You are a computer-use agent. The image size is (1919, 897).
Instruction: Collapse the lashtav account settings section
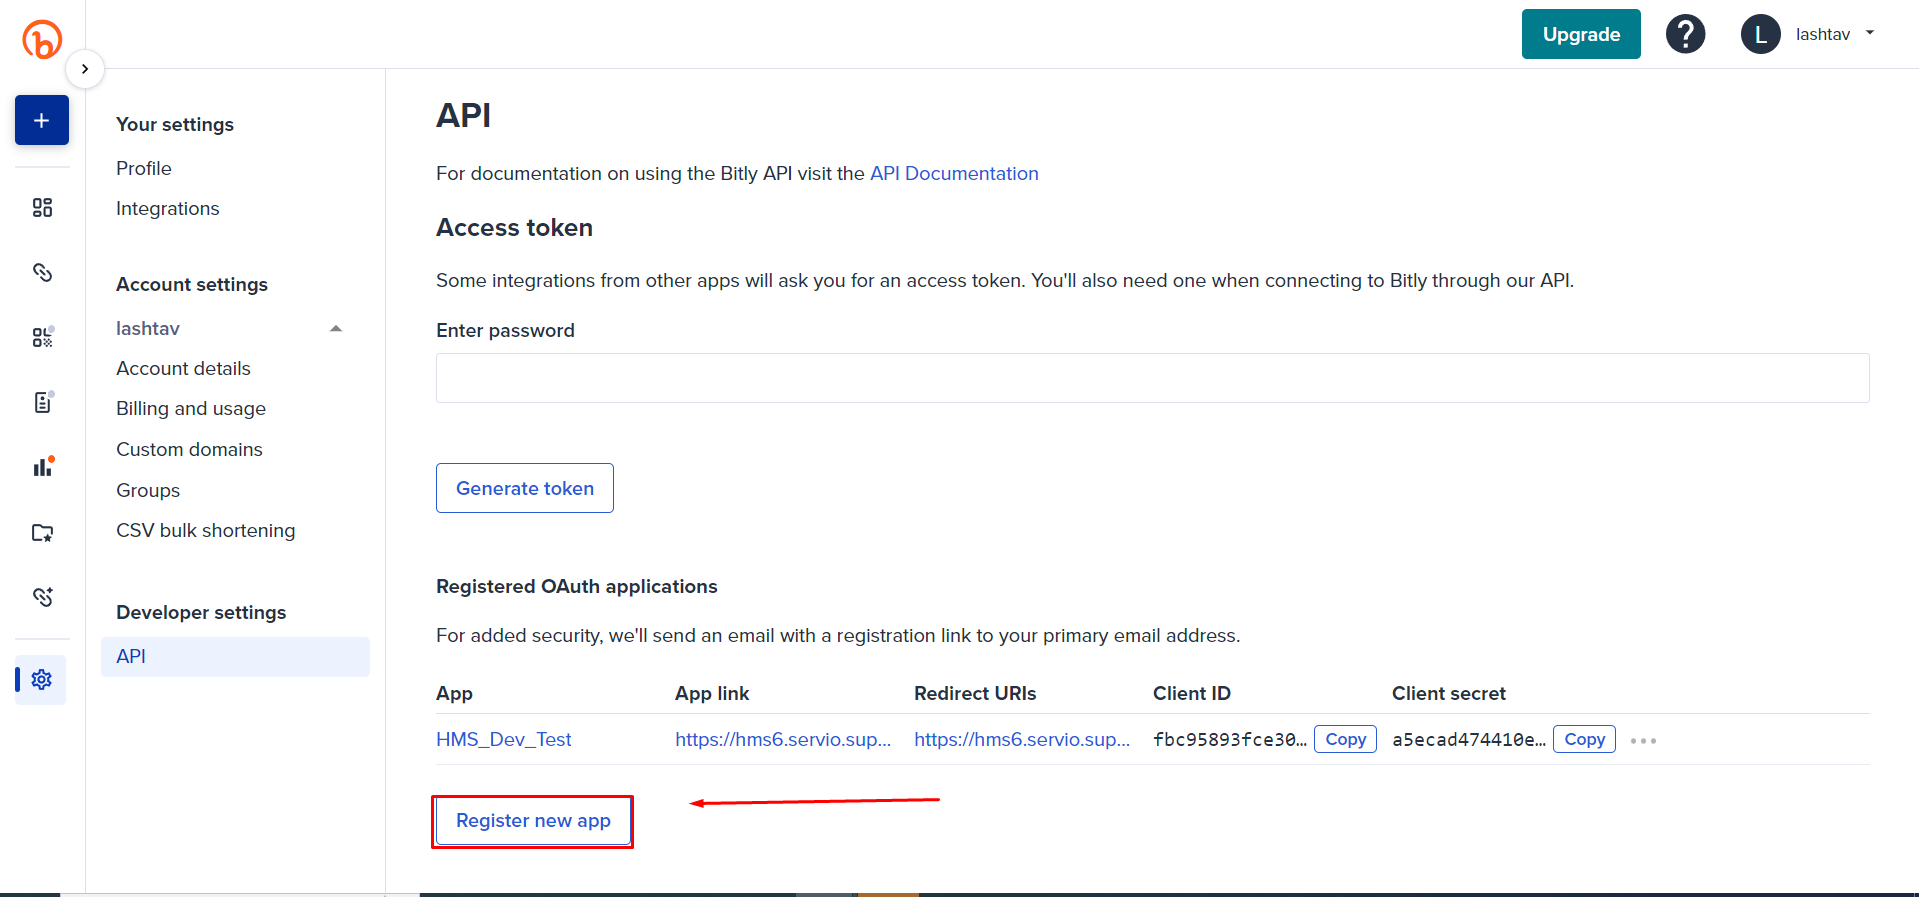pos(336,328)
